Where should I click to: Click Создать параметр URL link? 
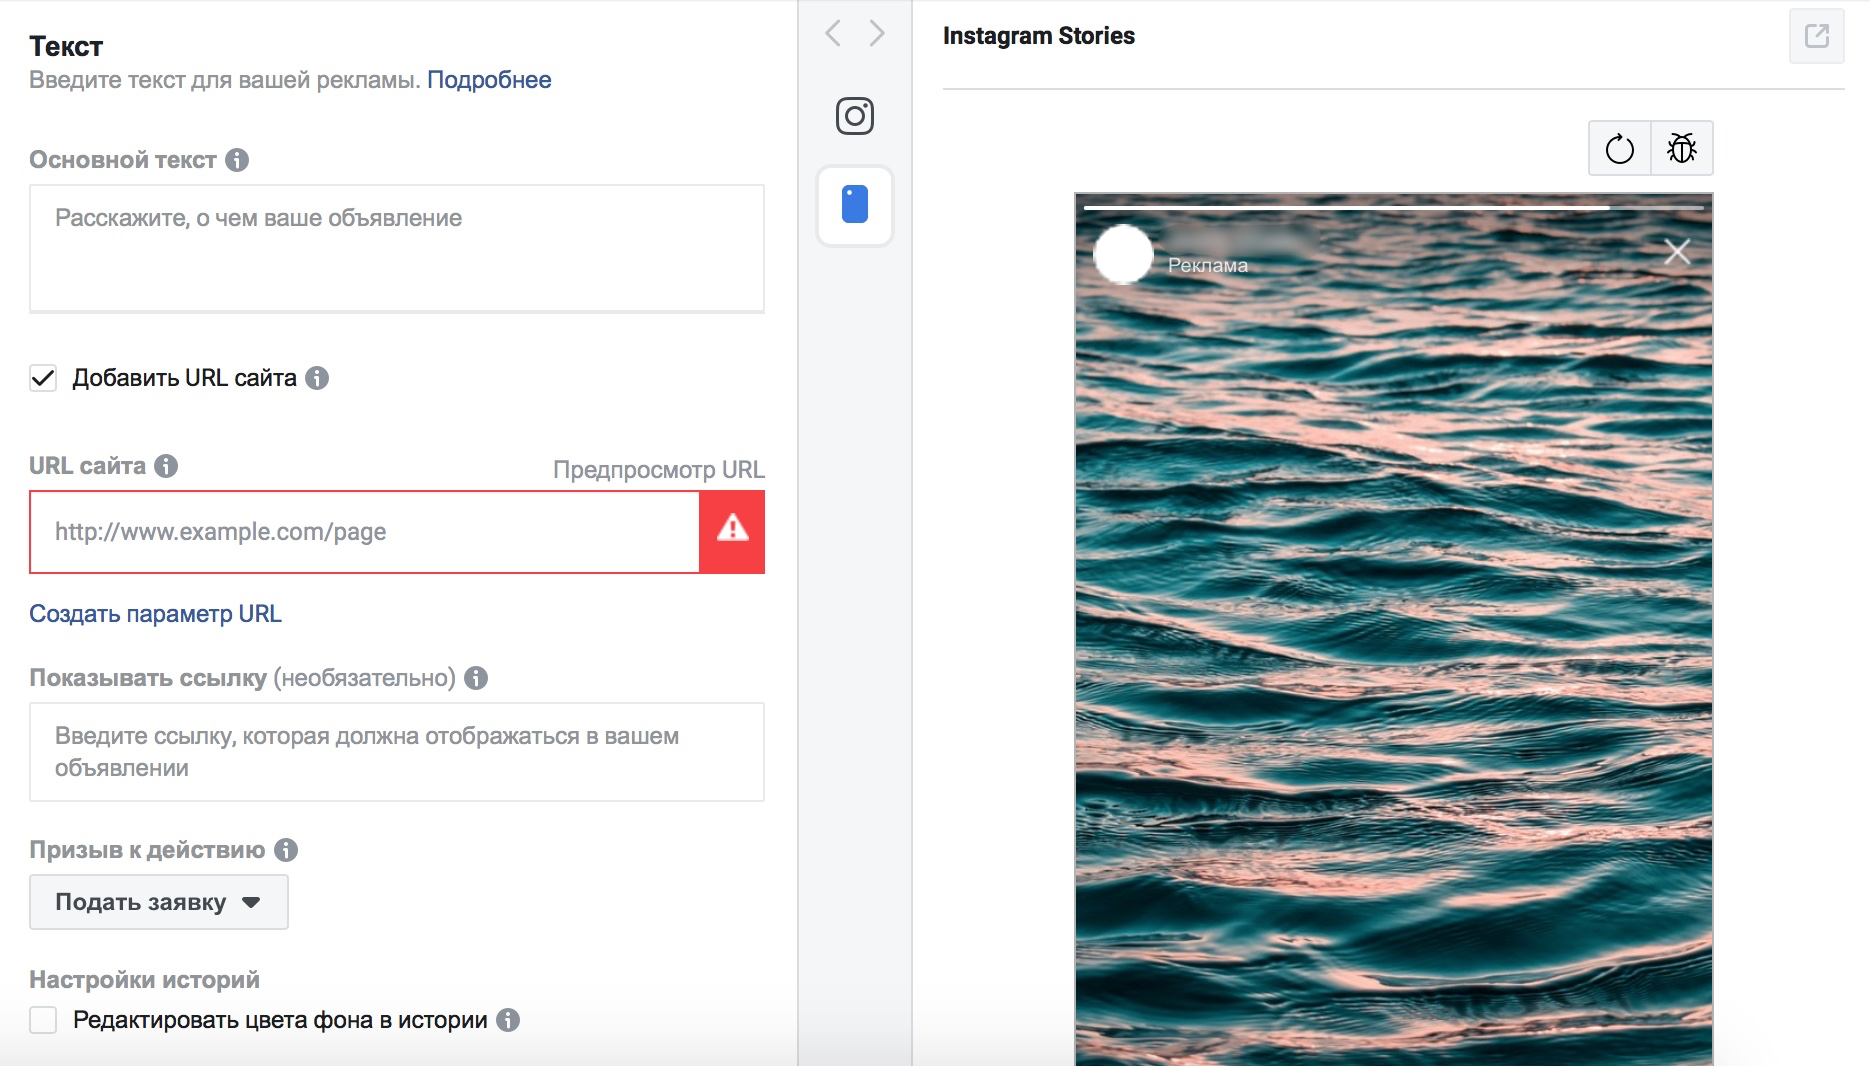pos(155,614)
